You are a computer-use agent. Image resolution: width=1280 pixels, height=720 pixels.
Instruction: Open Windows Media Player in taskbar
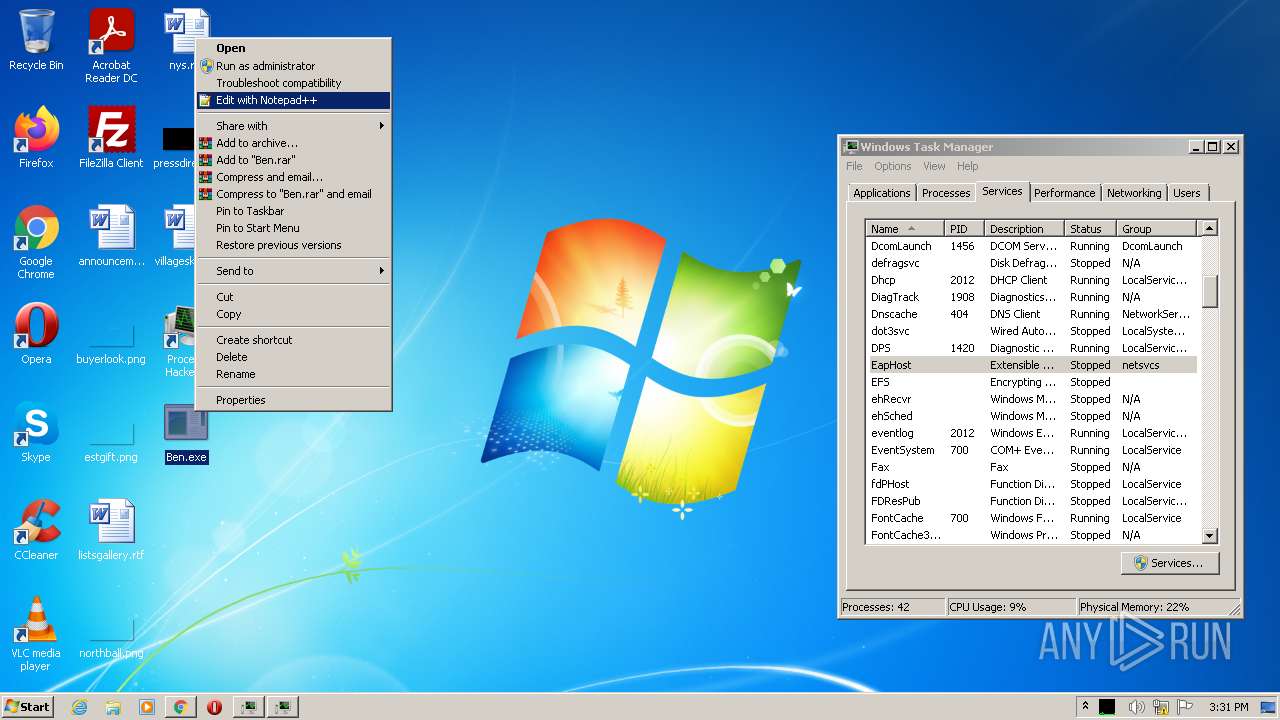coord(147,707)
